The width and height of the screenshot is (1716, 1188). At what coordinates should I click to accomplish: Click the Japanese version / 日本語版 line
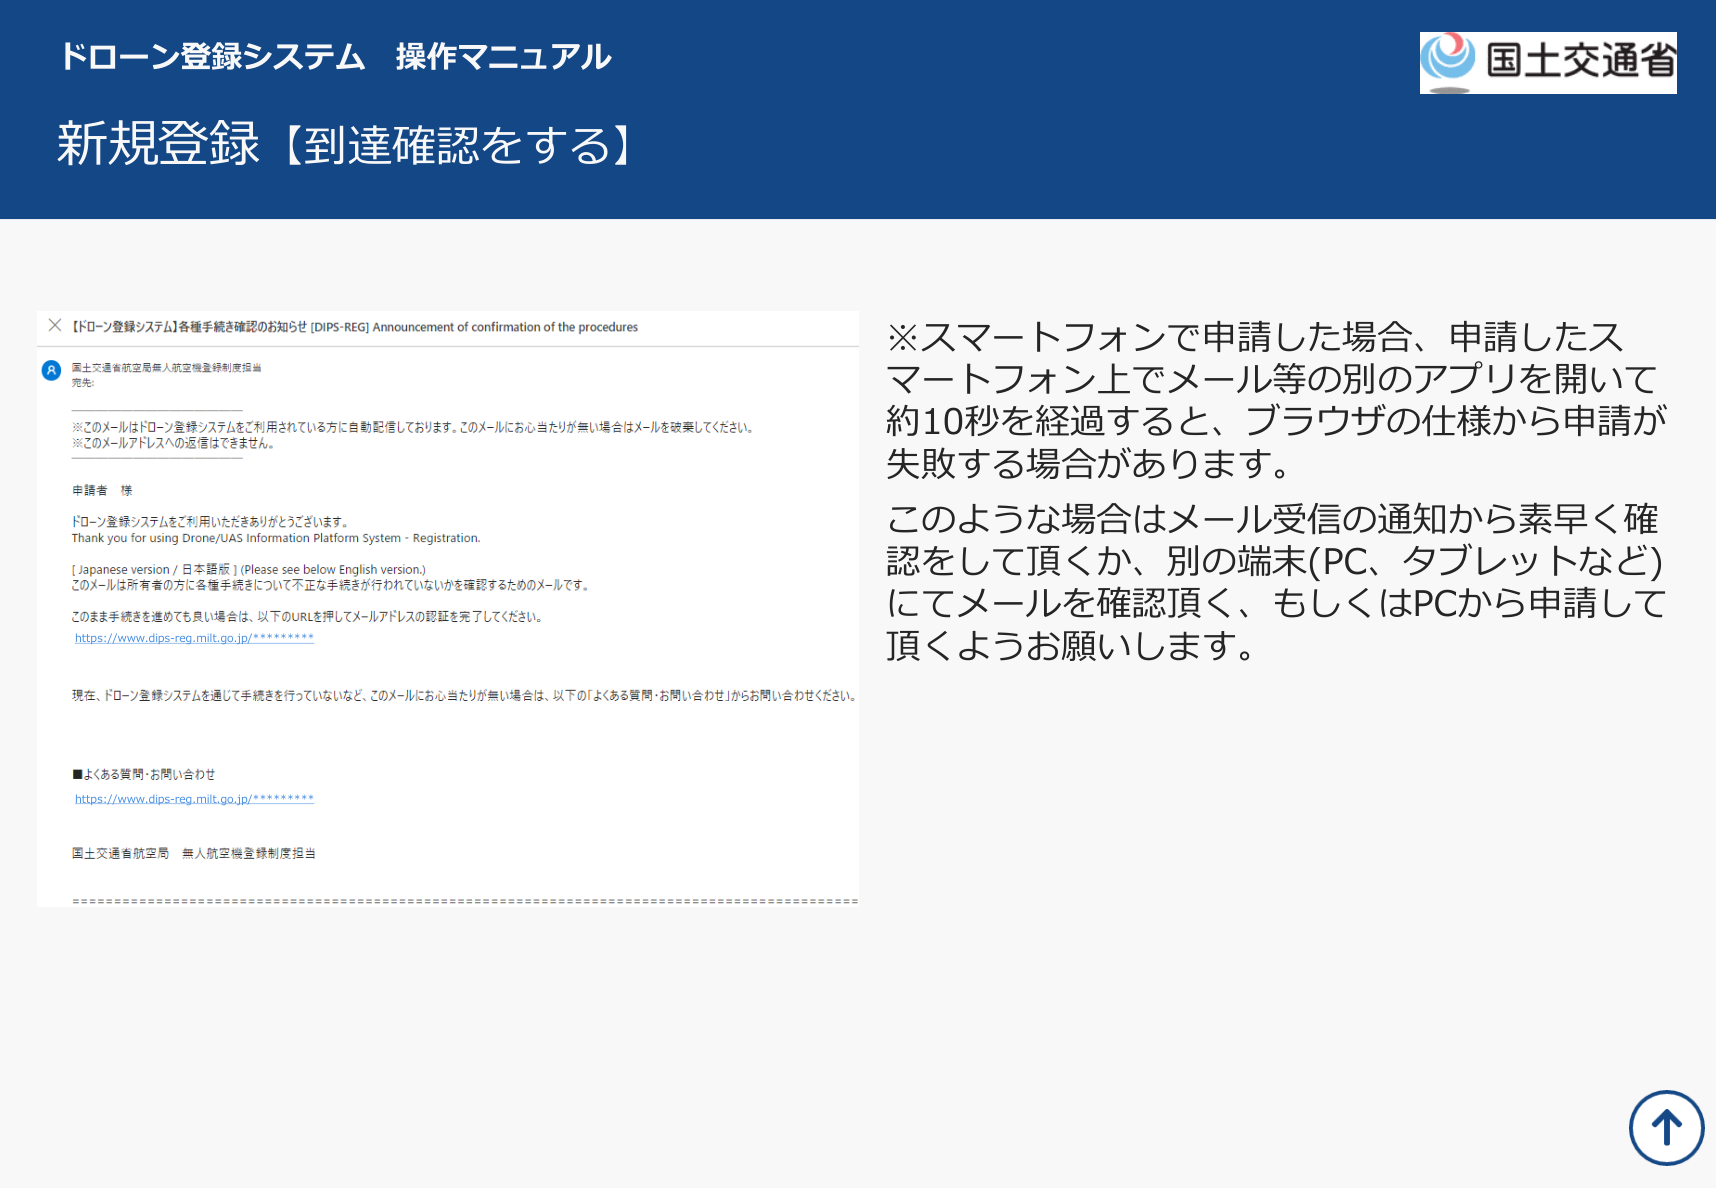pyautogui.click(x=248, y=570)
